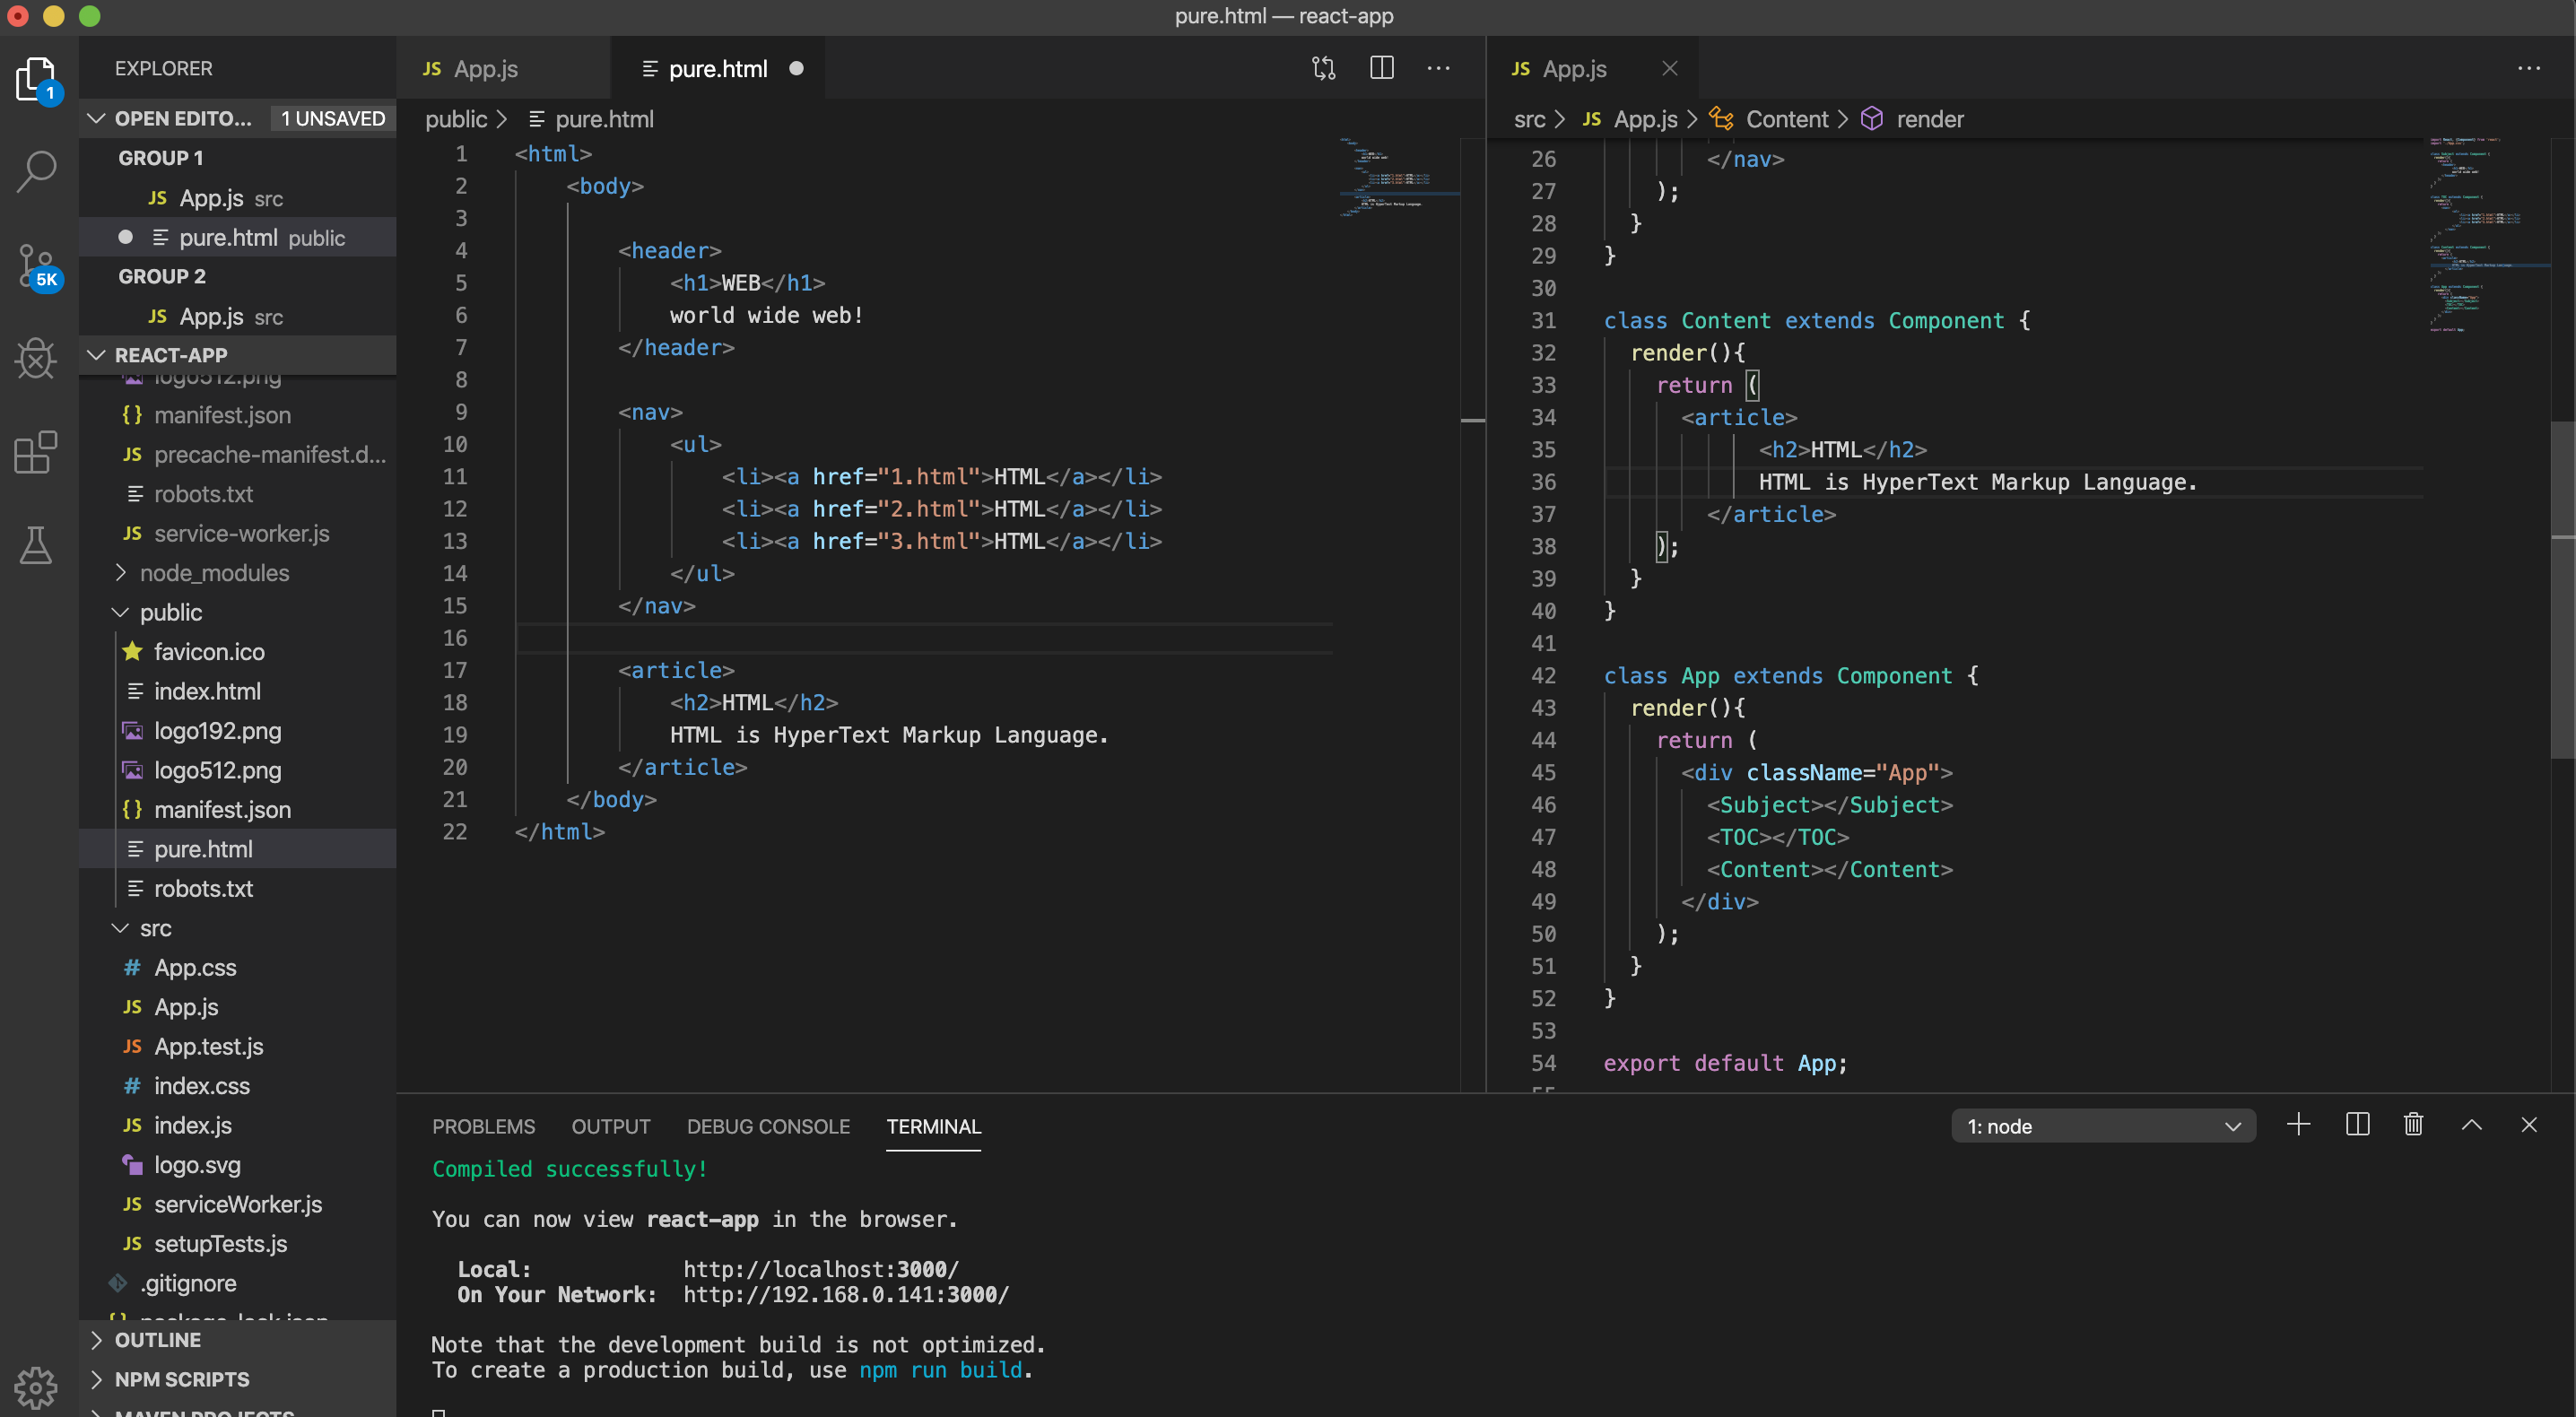The image size is (2576, 1417).
Task: Open index.html in the public folder
Action: 207,691
